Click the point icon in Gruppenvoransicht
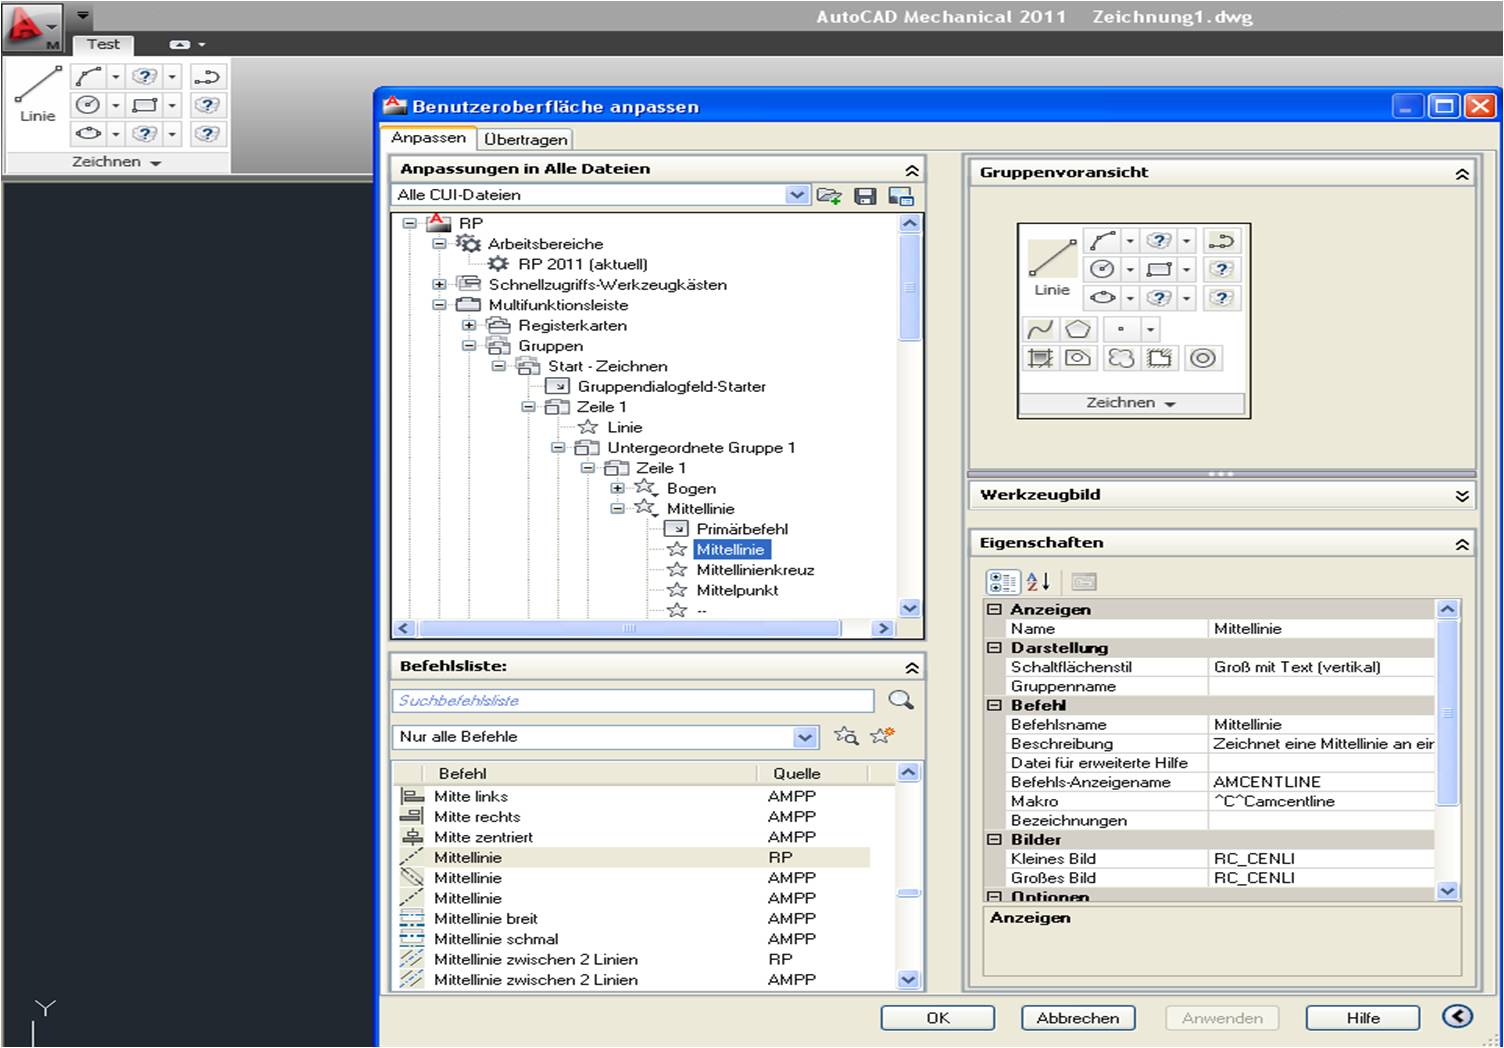The height and width of the screenshot is (1048, 1504). point(1121,328)
